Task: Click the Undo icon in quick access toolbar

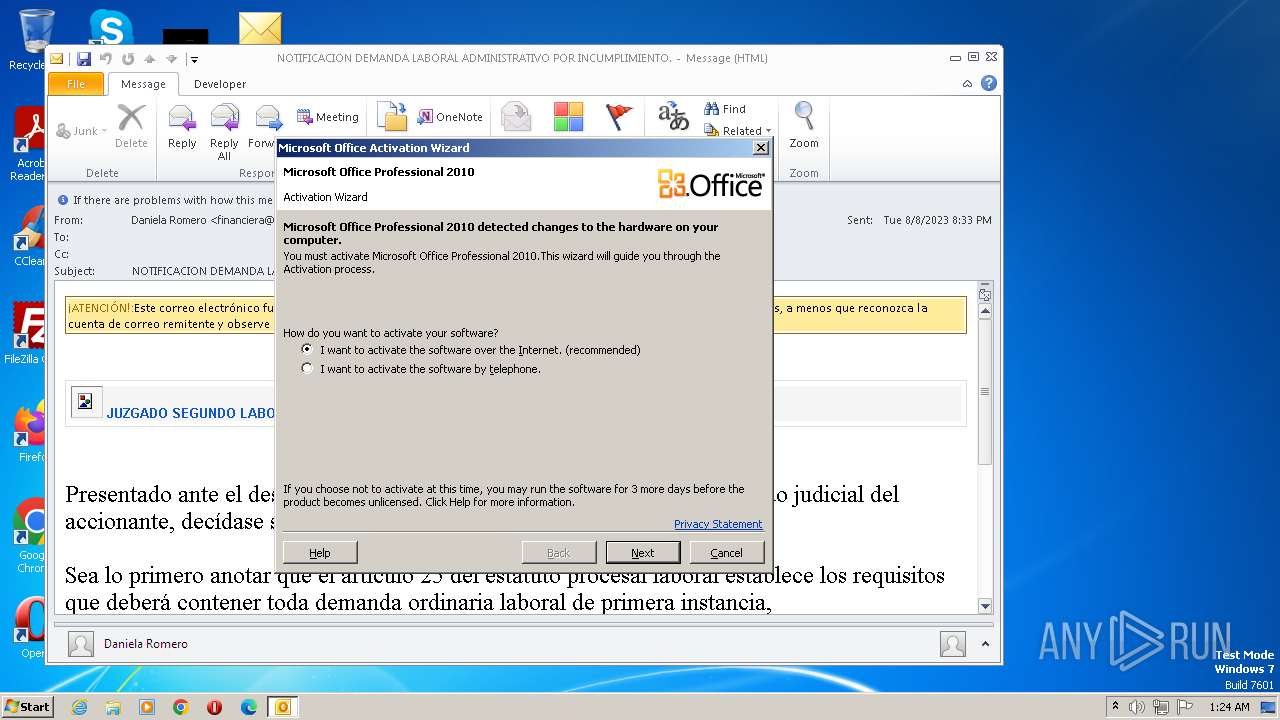Action: [106, 59]
